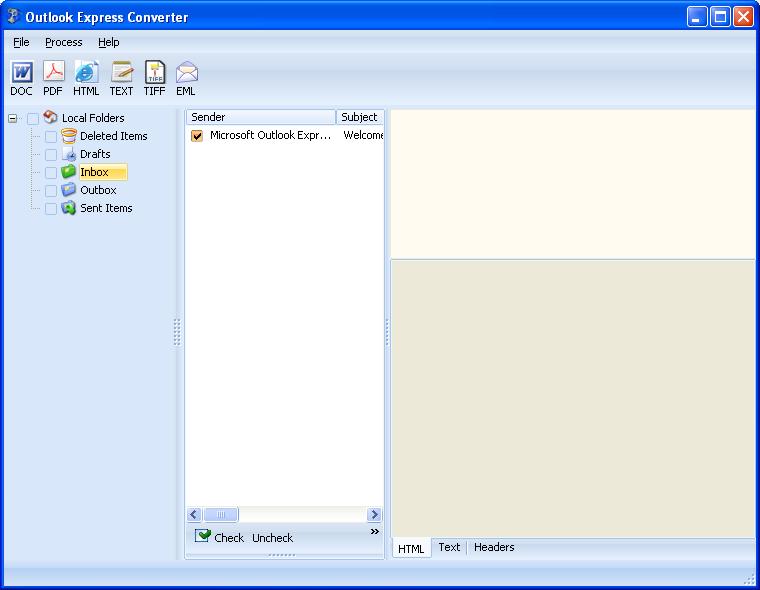Click the splitter grip beside the preview pane
The width and height of the screenshot is (760, 590).
pyautogui.click(x=387, y=332)
